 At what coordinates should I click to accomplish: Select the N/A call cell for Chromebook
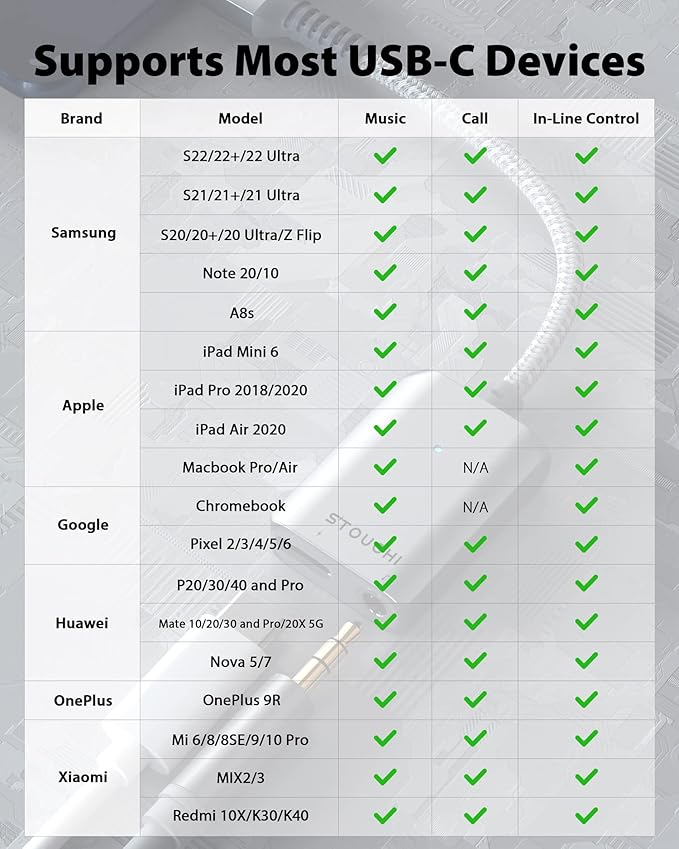click(475, 507)
